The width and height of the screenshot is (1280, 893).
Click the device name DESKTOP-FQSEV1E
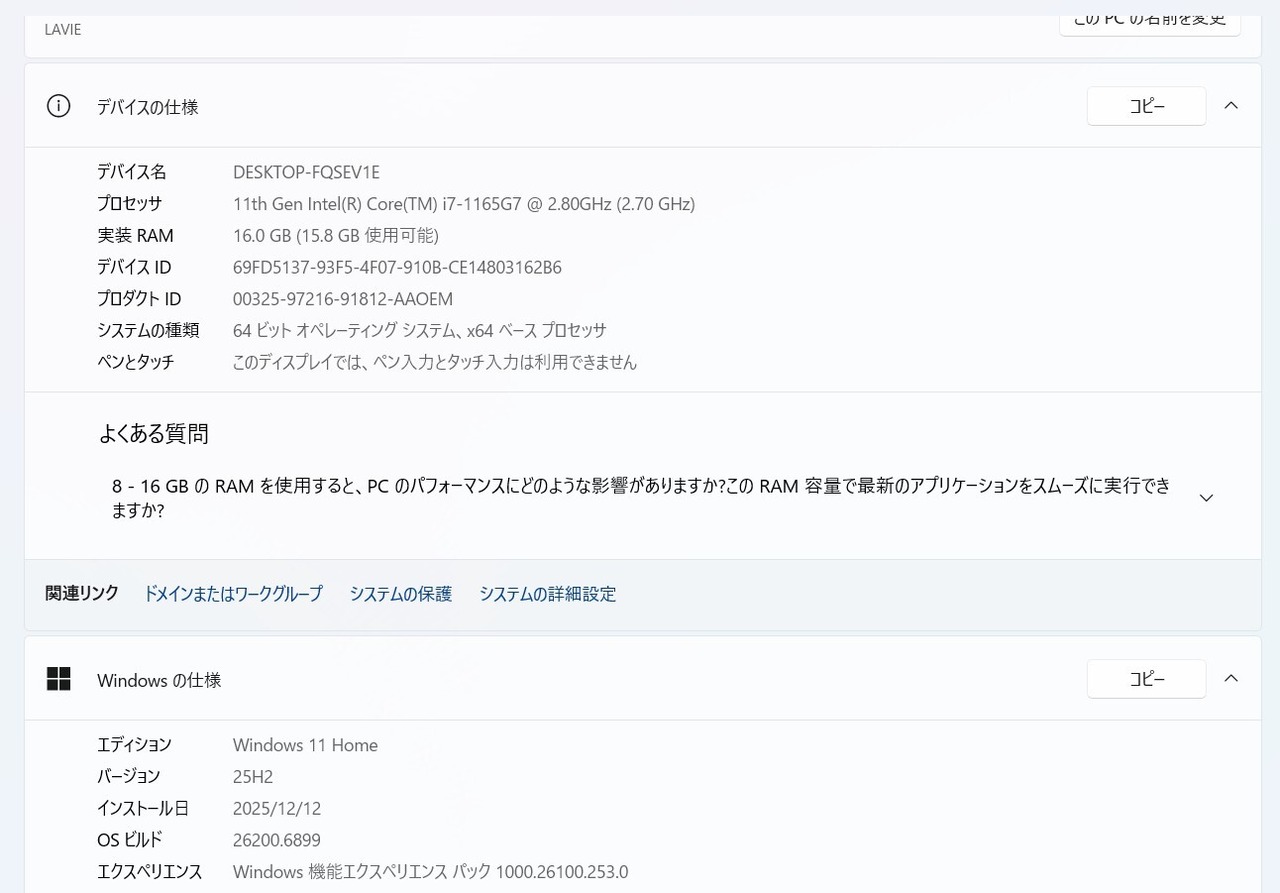coord(306,172)
